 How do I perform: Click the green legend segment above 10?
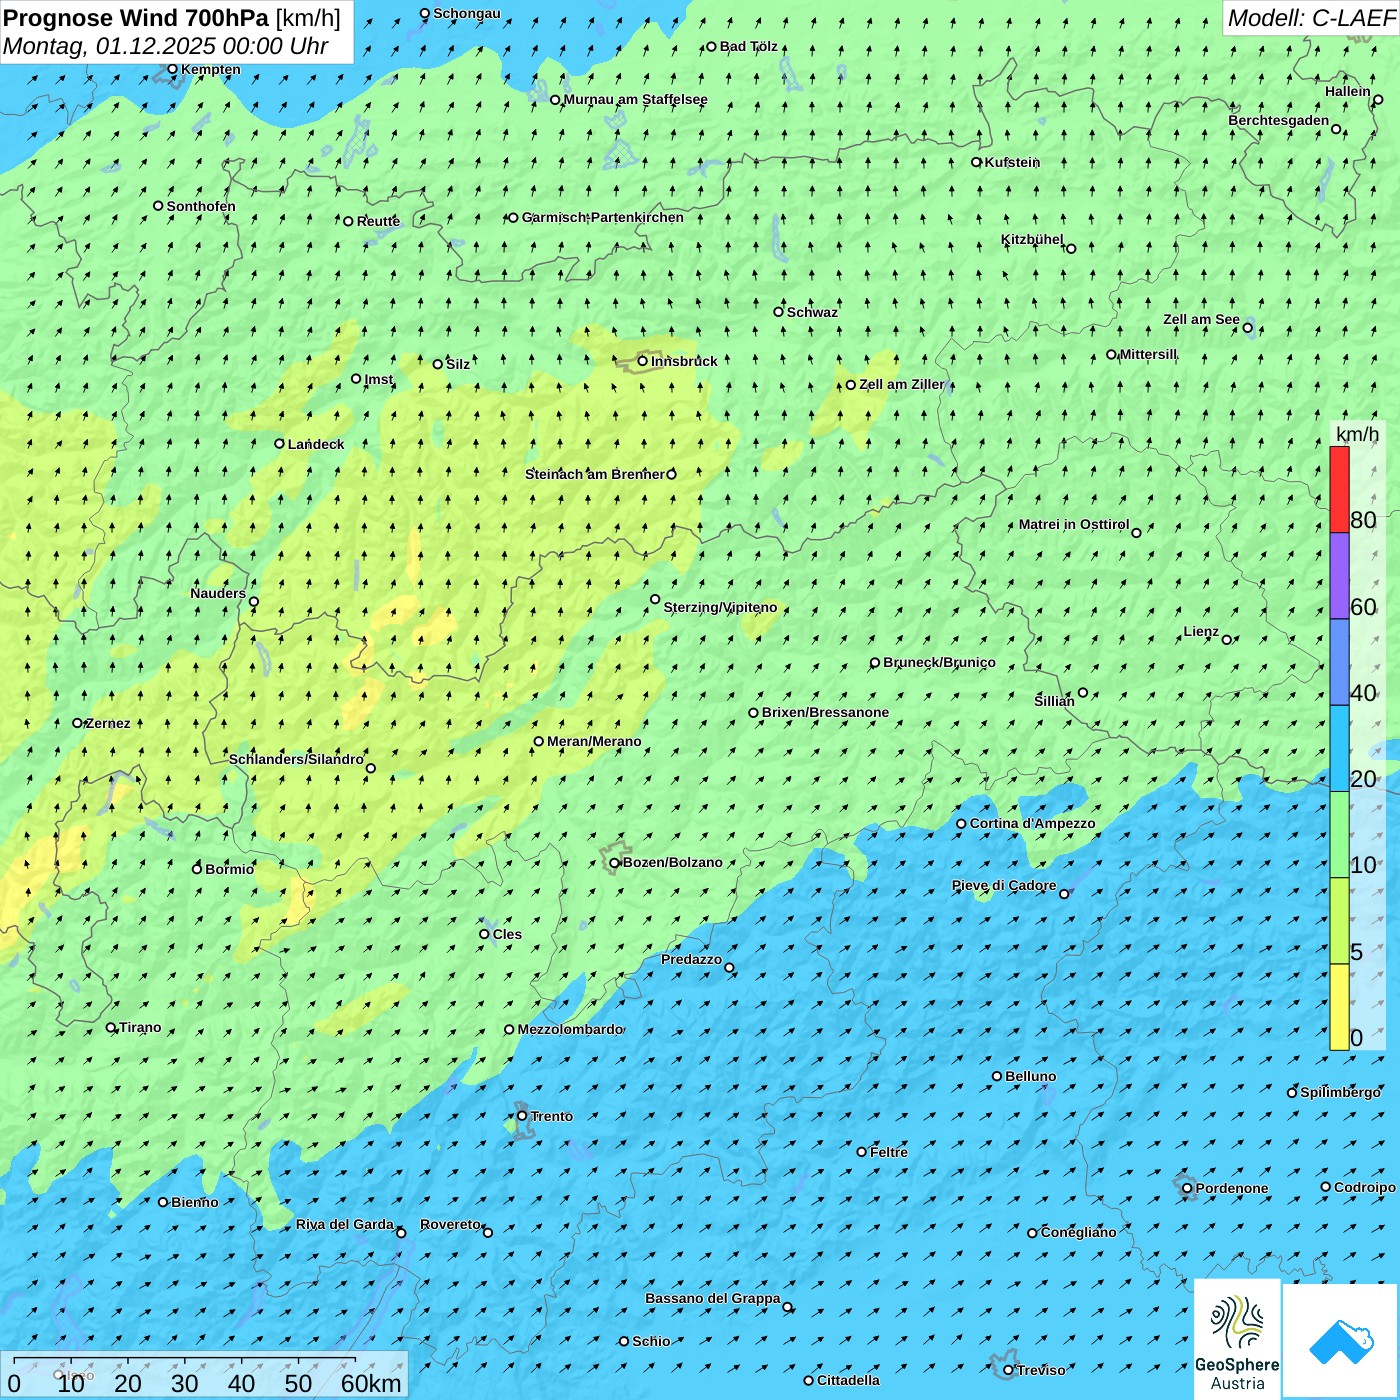coord(1339,834)
